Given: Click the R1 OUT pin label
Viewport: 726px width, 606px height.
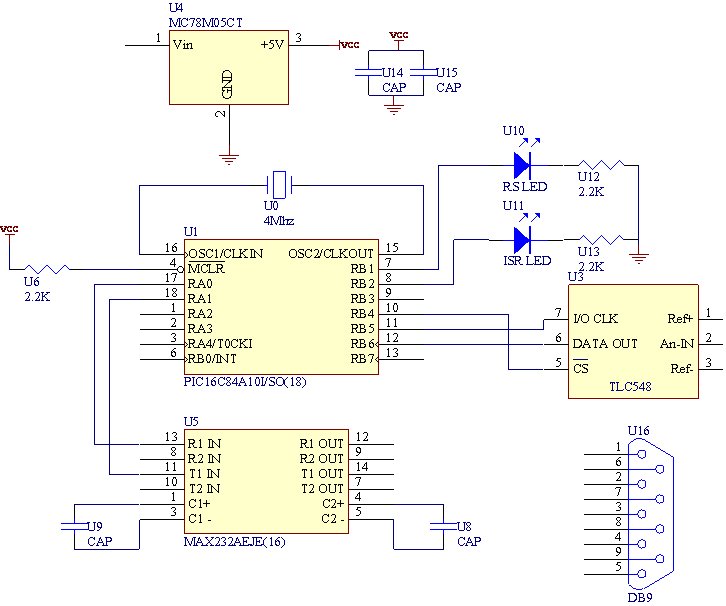Looking at the screenshot, I should click(x=321, y=444).
